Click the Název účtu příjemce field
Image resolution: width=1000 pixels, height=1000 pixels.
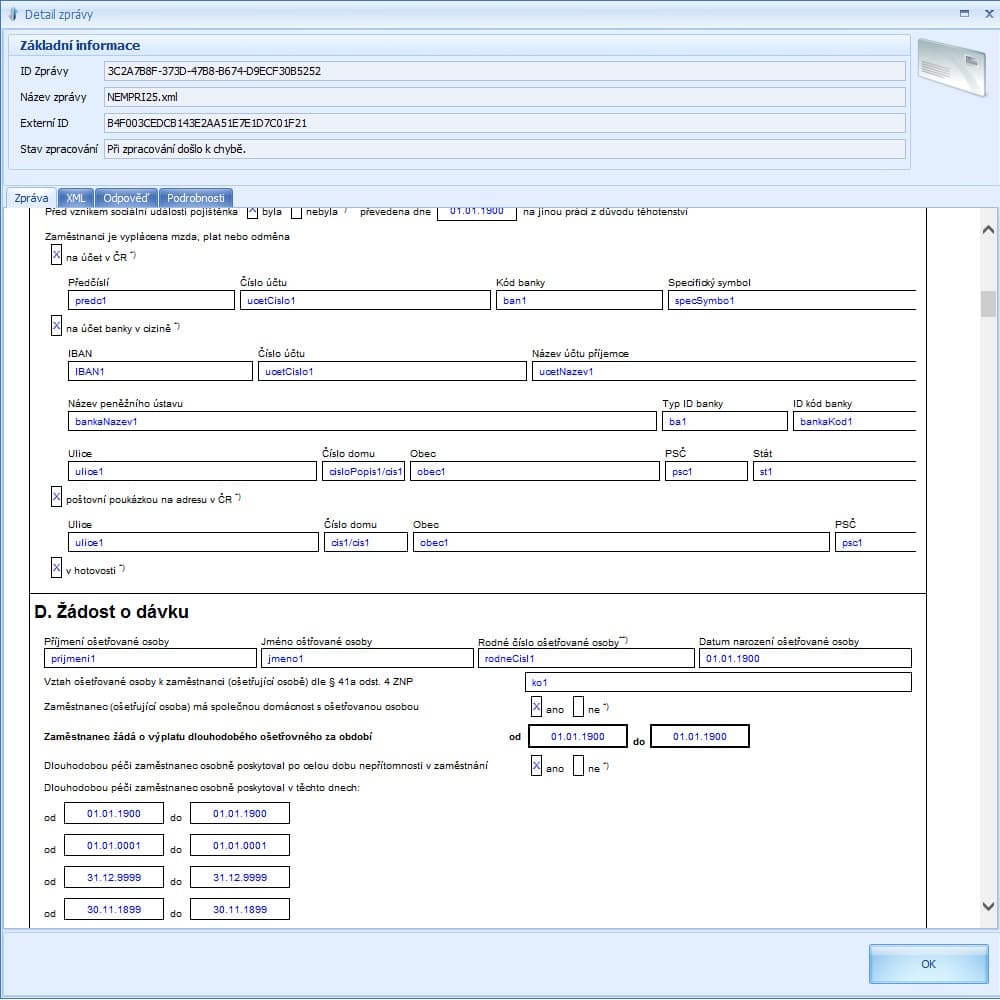(724, 371)
